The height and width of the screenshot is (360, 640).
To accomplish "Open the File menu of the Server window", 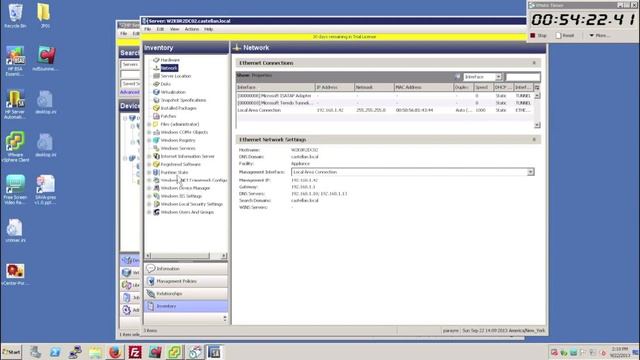I will (x=147, y=29).
